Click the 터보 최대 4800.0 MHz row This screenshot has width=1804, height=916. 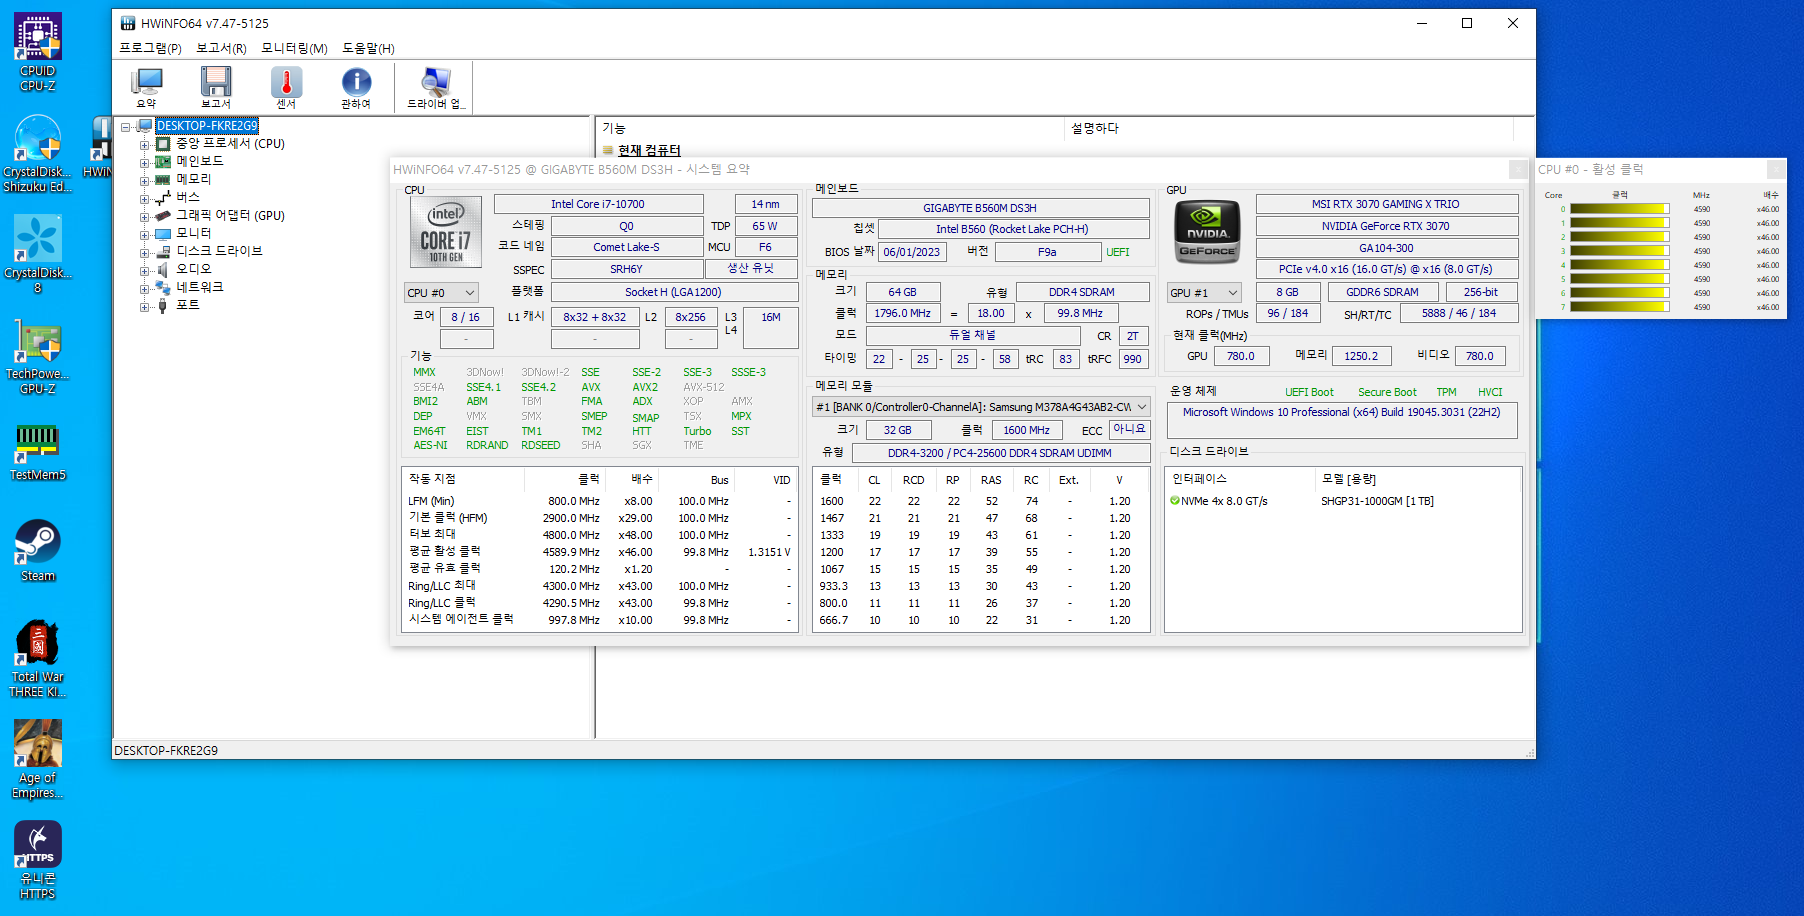(600, 535)
